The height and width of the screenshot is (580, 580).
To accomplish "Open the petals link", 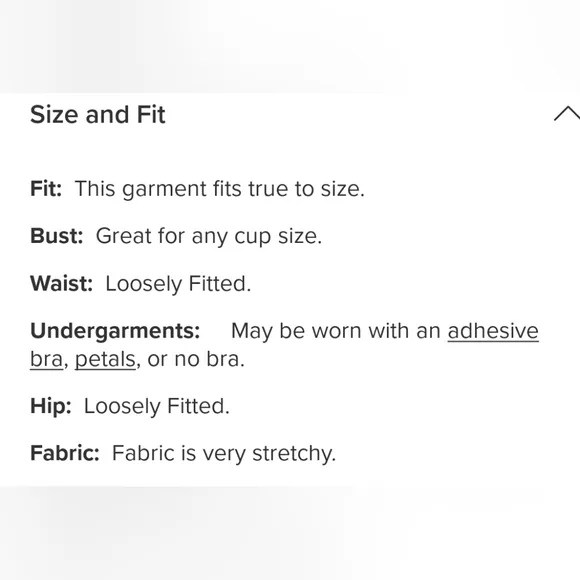I will point(105,359).
